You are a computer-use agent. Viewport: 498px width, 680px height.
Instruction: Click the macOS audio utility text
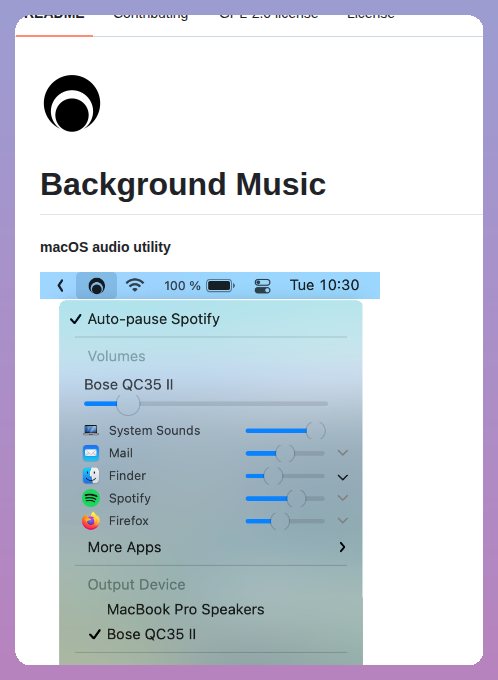(x=105, y=247)
